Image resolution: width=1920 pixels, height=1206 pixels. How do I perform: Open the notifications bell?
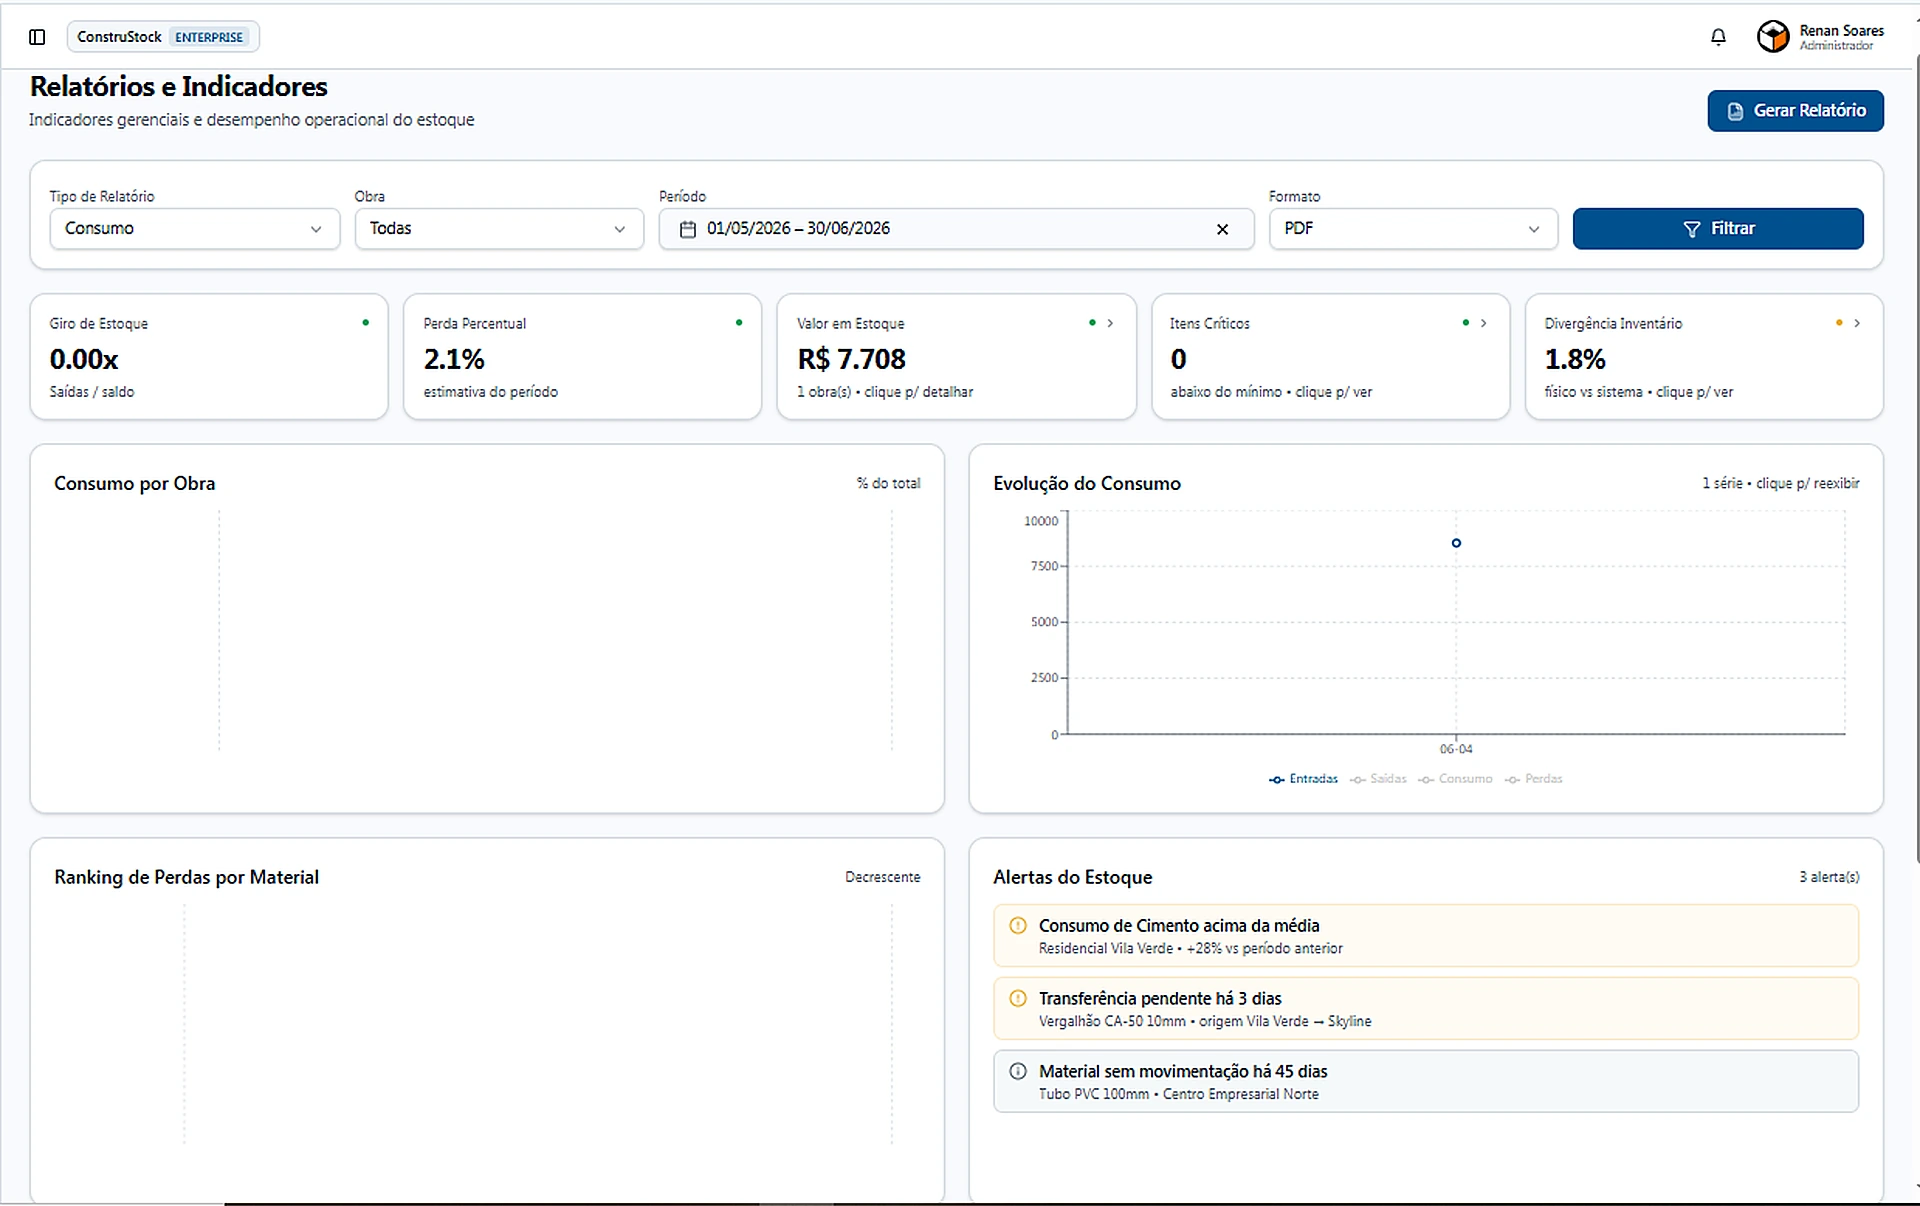pos(1718,37)
